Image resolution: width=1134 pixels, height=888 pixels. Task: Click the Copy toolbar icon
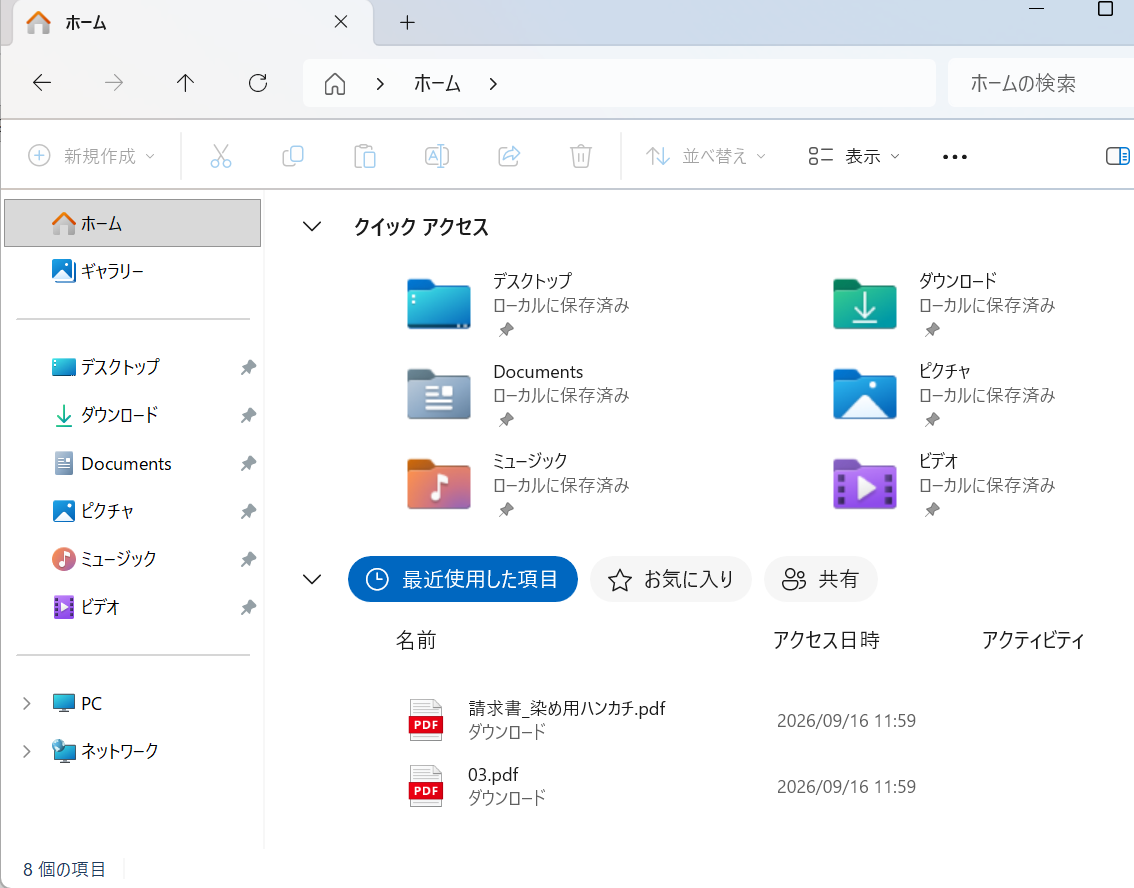(292, 156)
